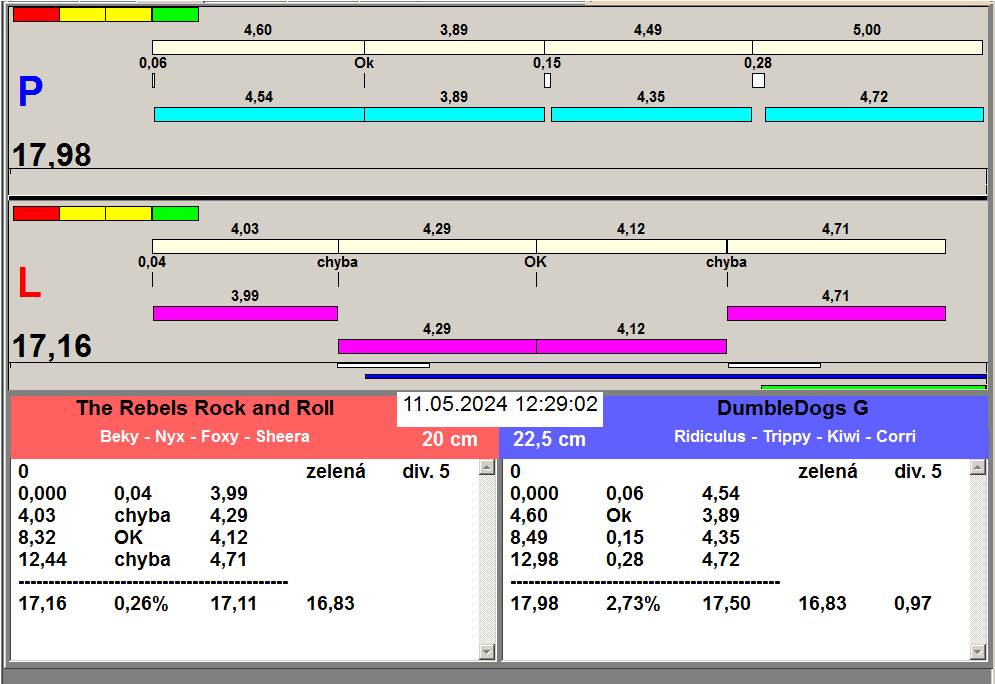
Task: Select the cyan 3,89 run bar in the P lane
Action: point(454,114)
